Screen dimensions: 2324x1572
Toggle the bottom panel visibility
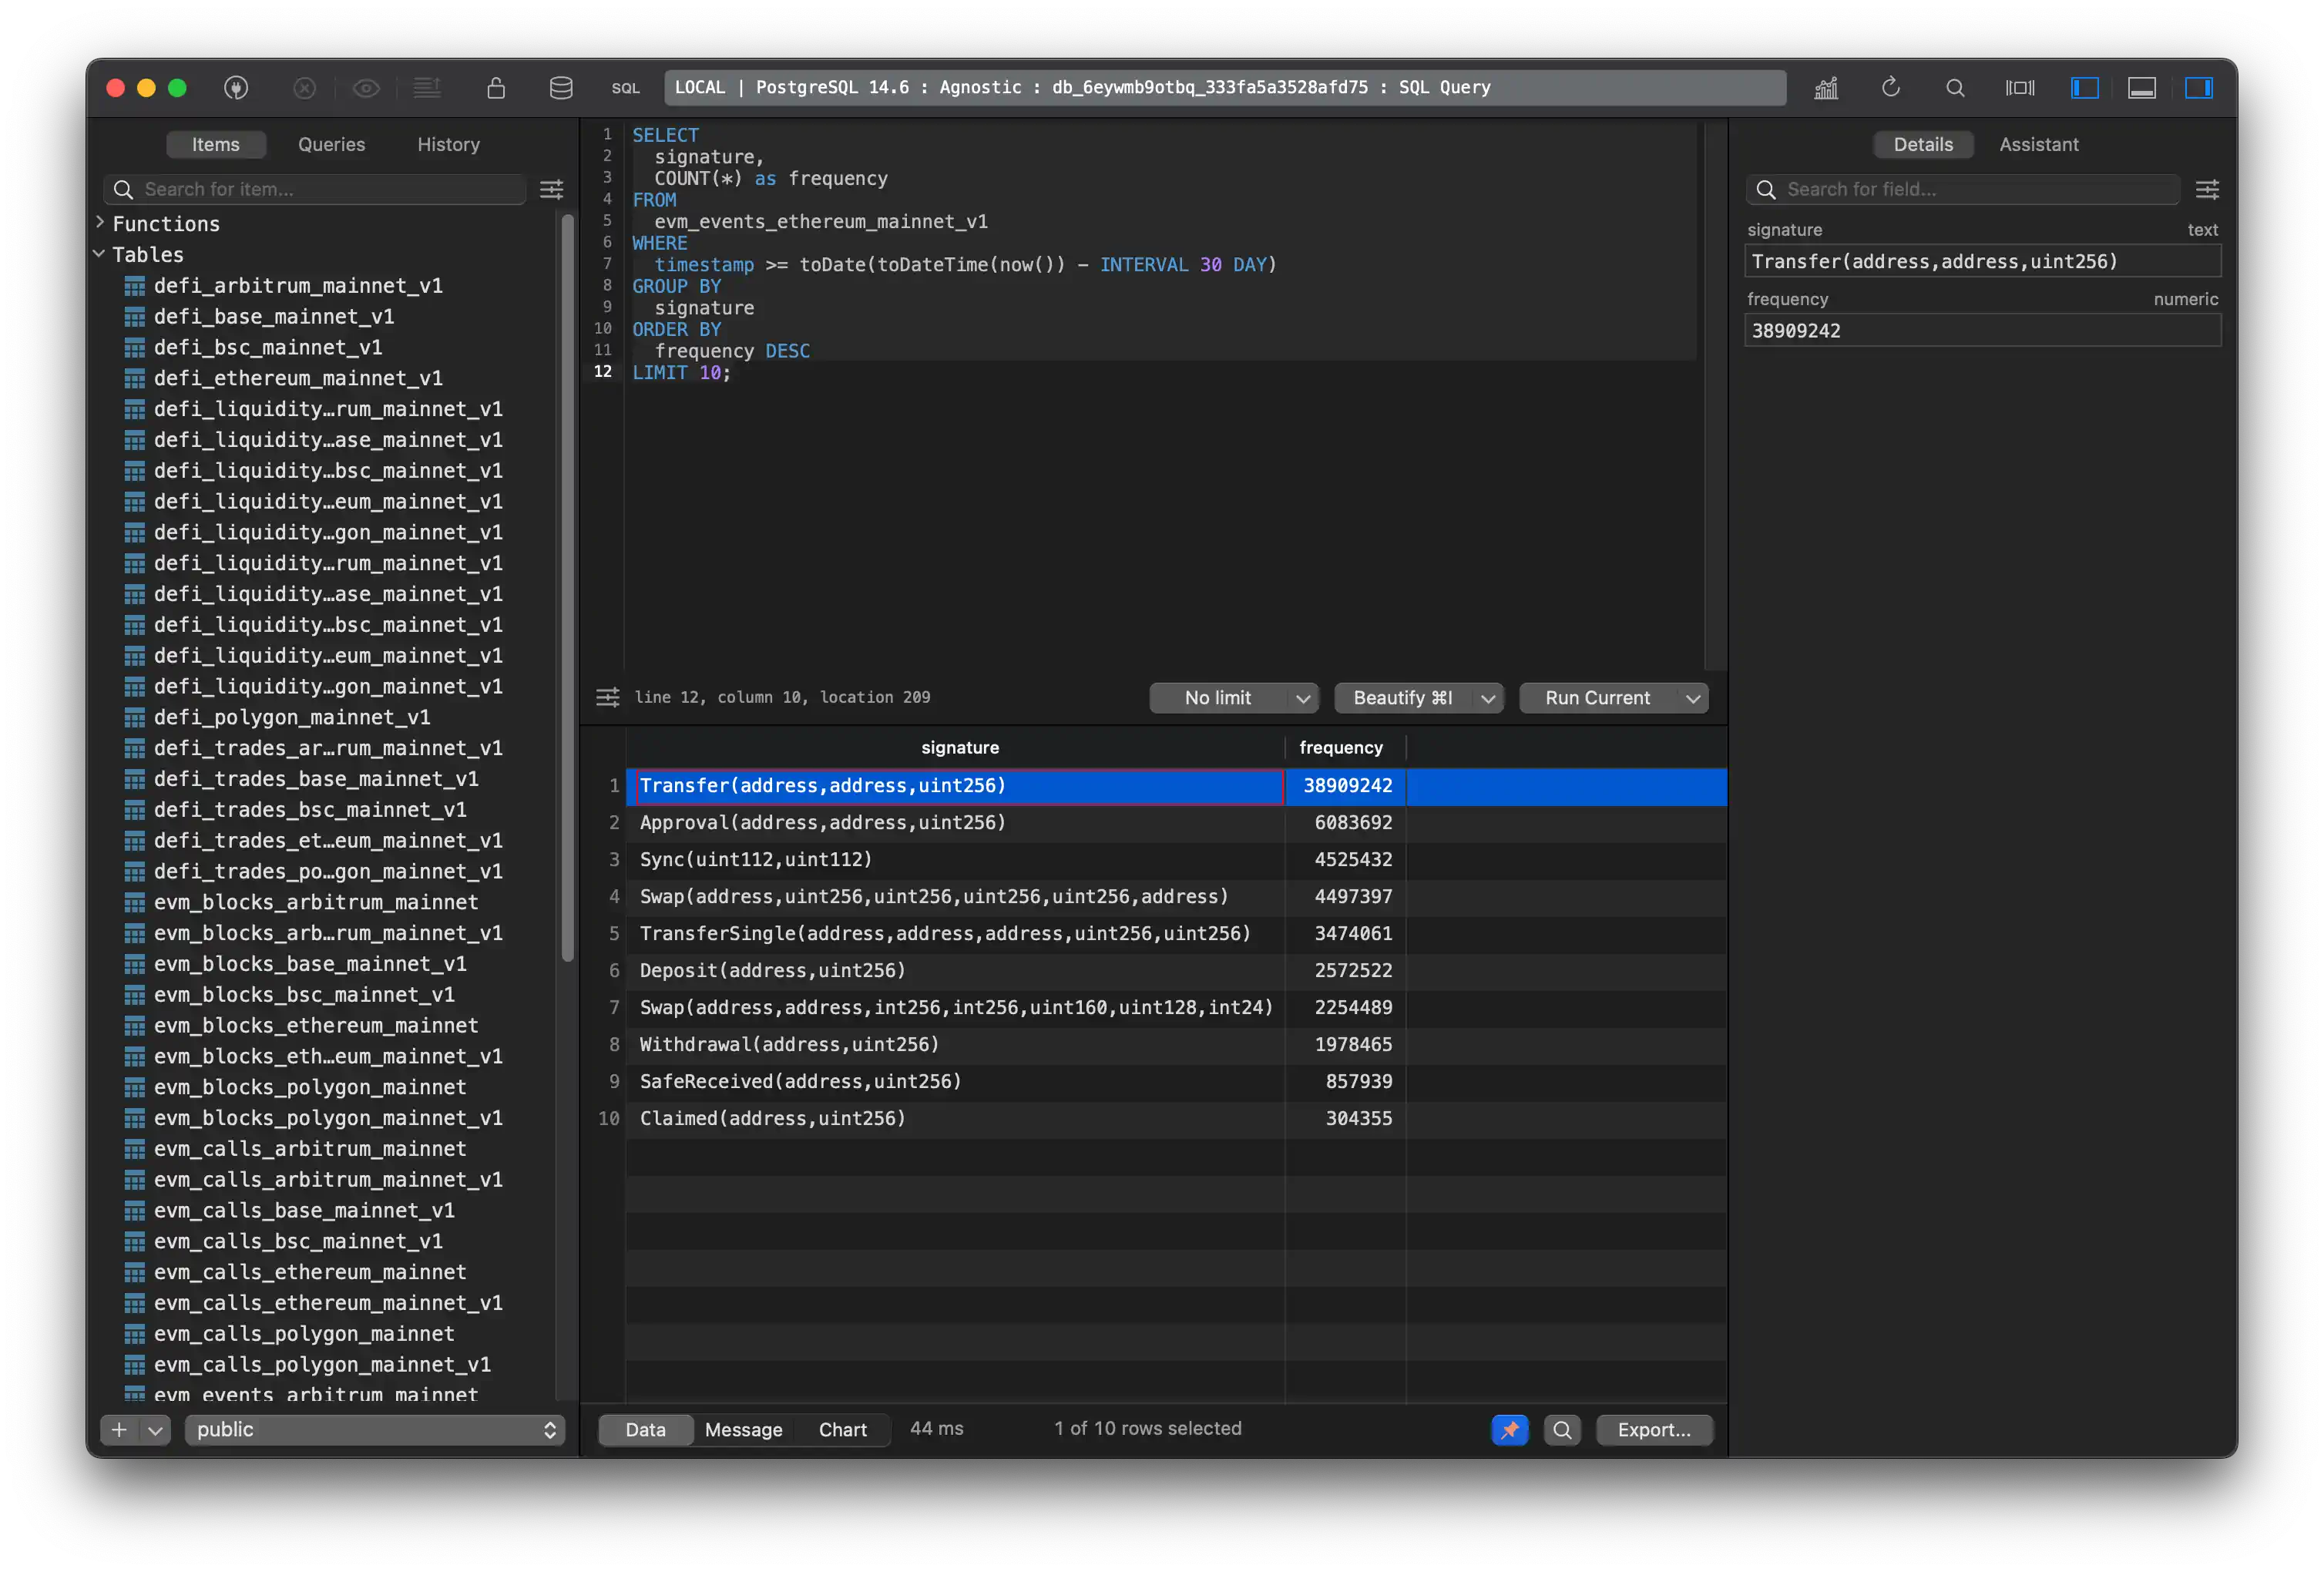[2141, 88]
